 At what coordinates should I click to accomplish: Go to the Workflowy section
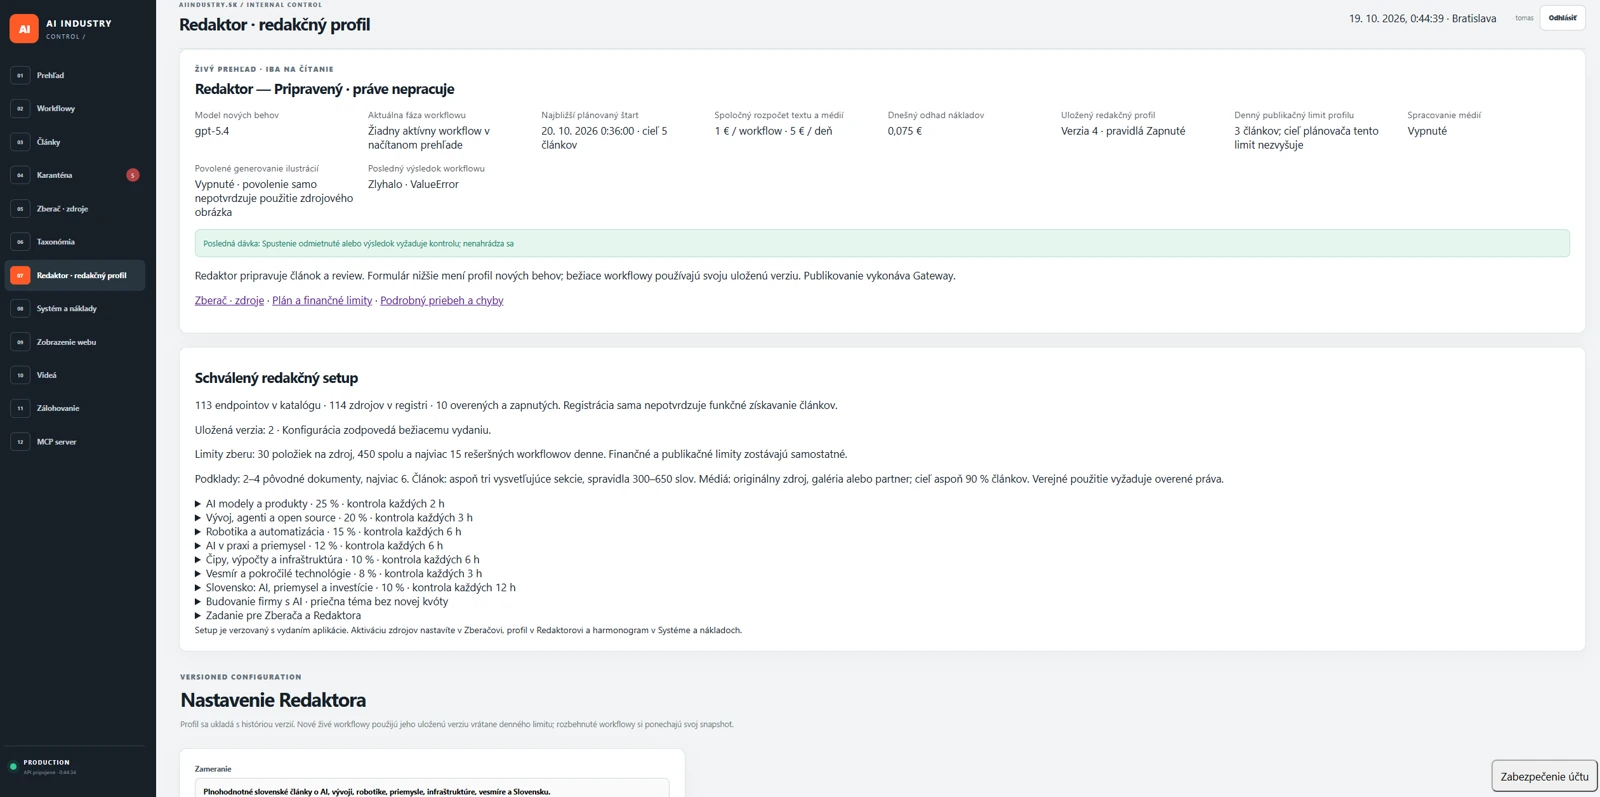click(x=75, y=108)
